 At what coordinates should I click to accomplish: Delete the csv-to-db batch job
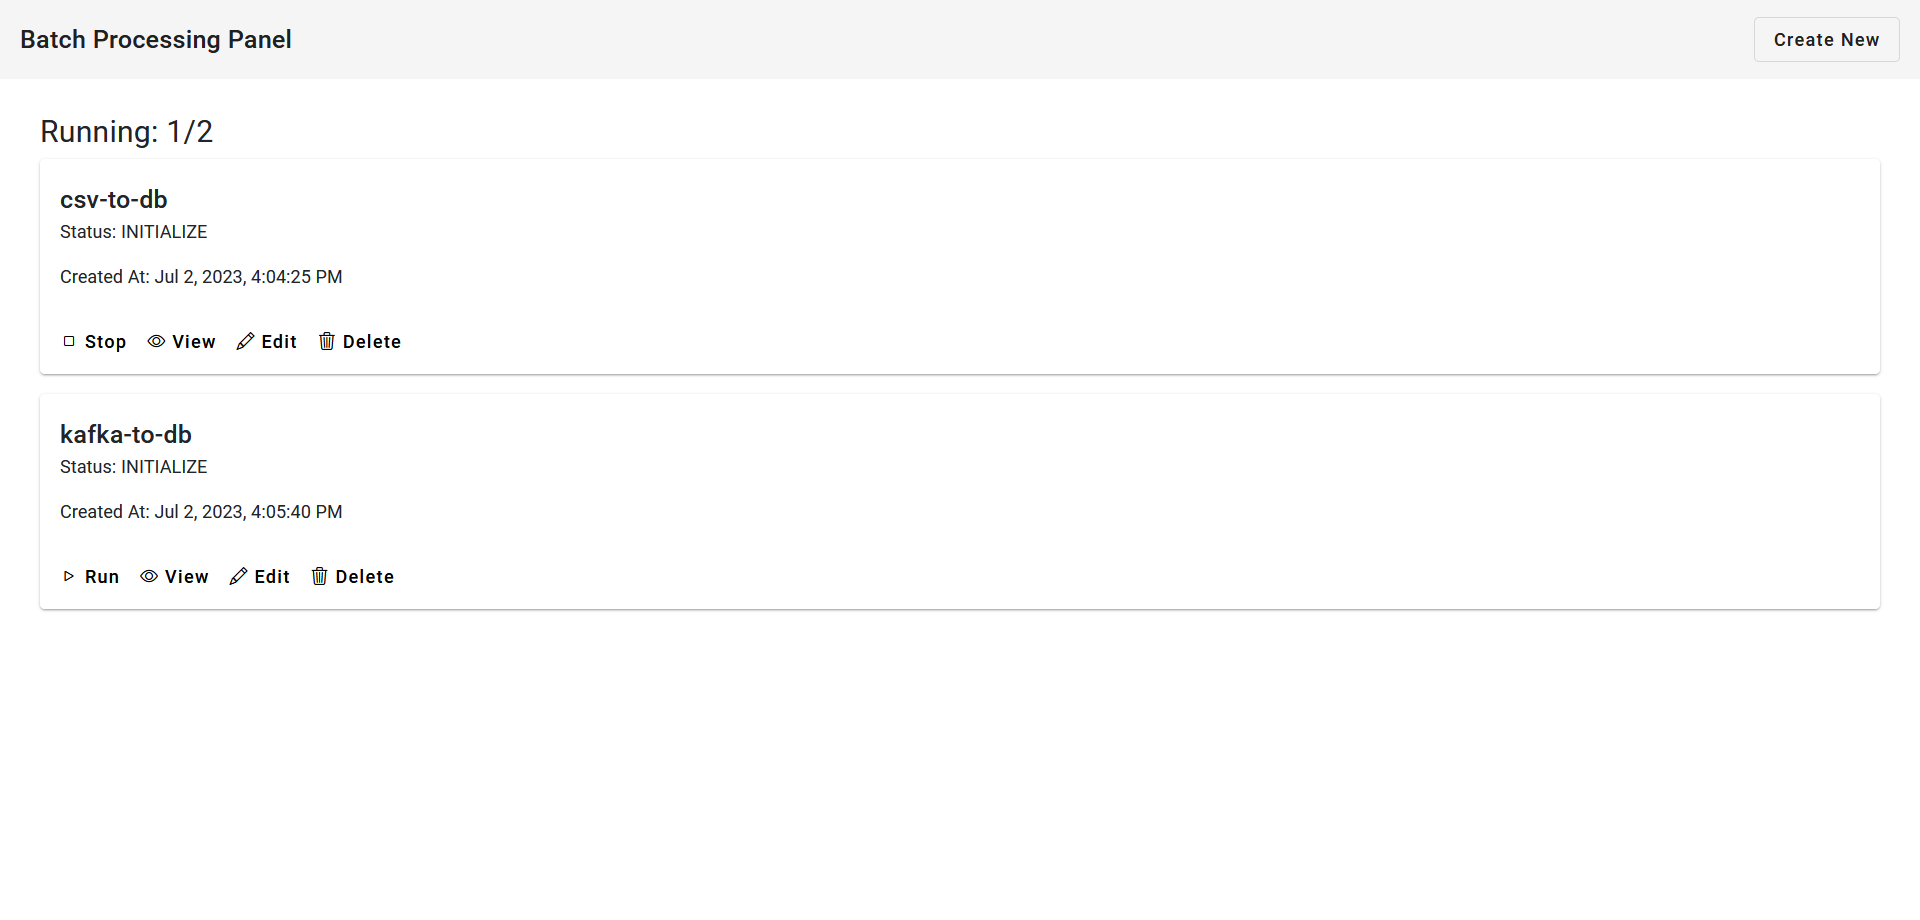(x=359, y=341)
